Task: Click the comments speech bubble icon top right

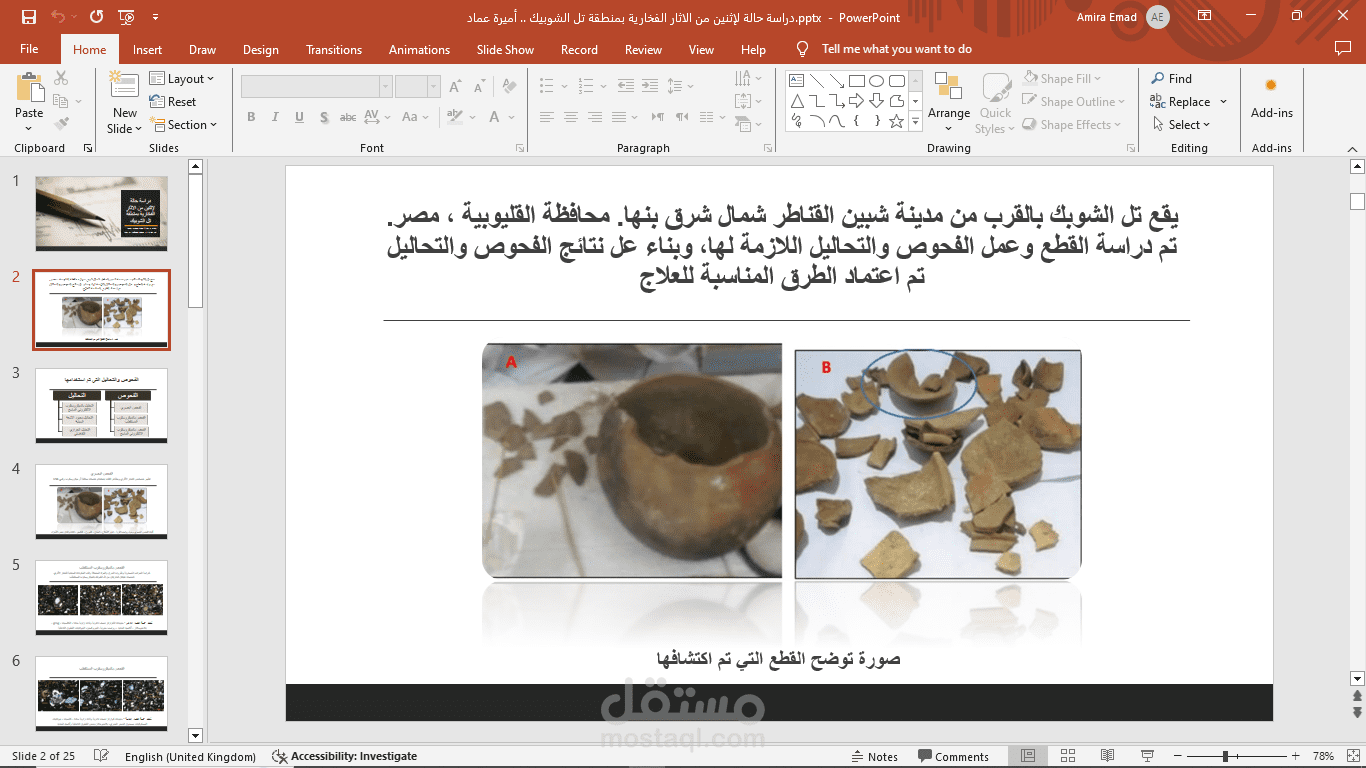Action: [1342, 48]
